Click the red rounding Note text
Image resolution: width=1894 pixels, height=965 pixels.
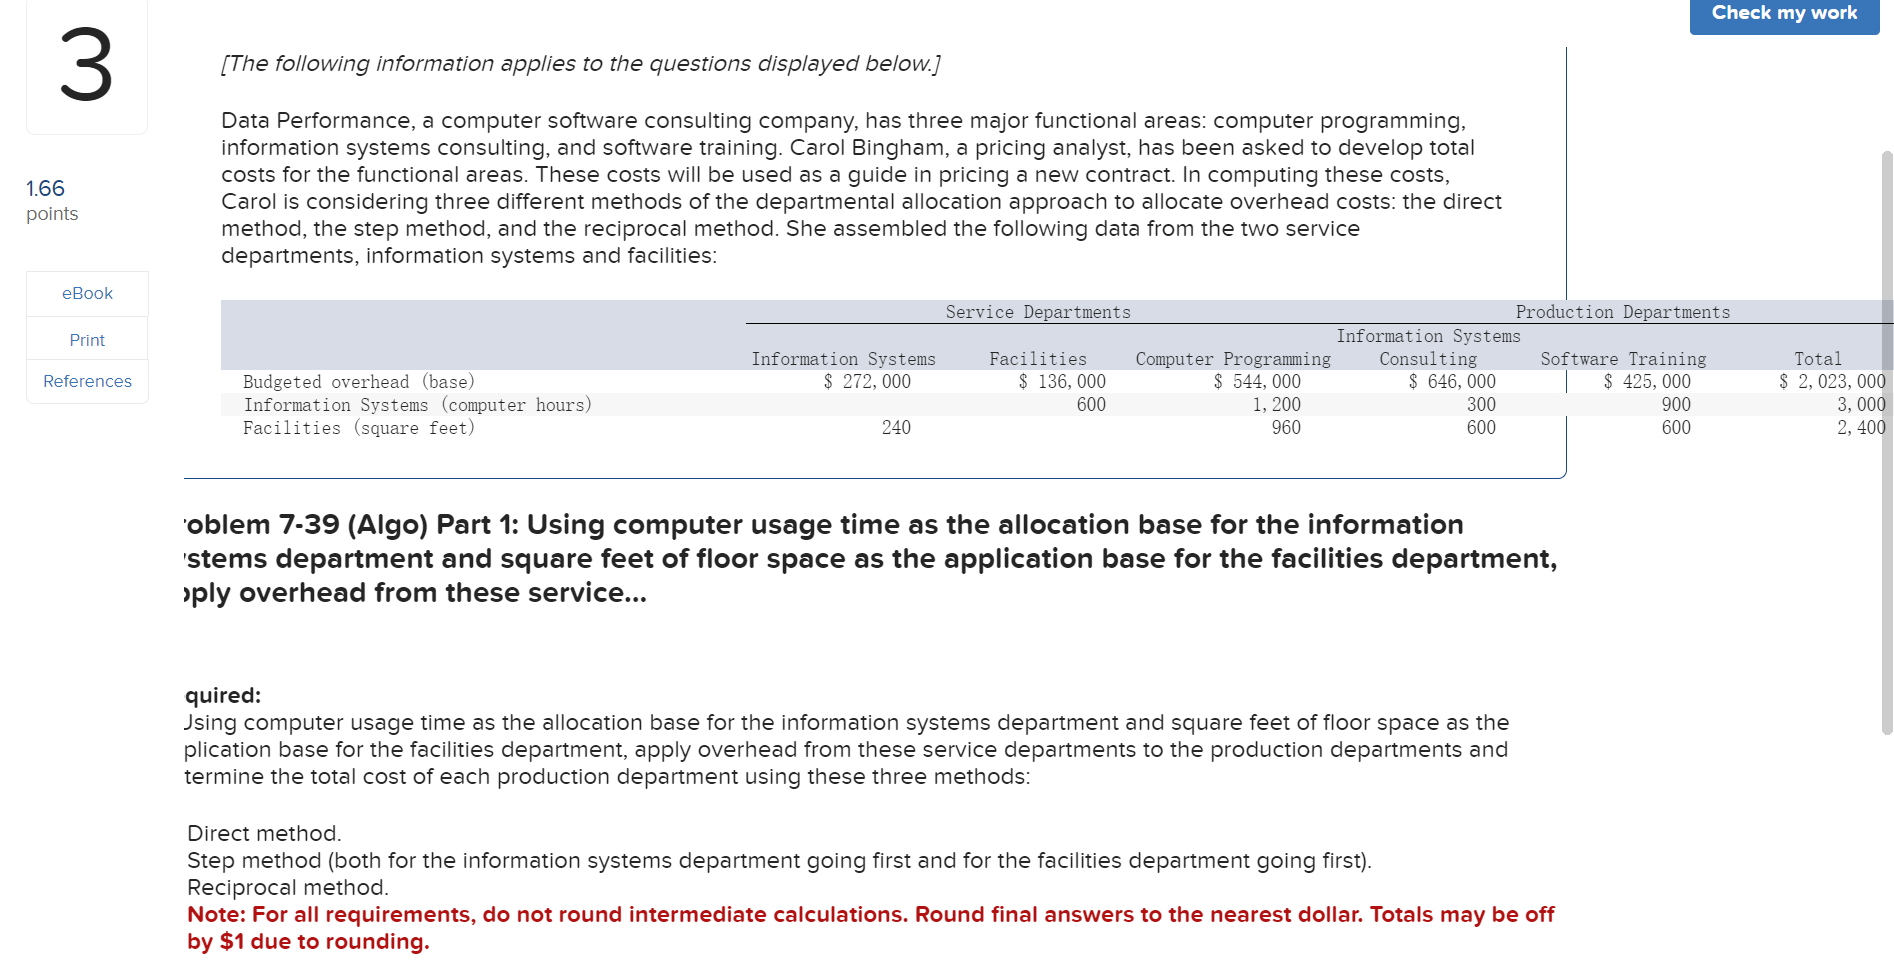[871, 928]
